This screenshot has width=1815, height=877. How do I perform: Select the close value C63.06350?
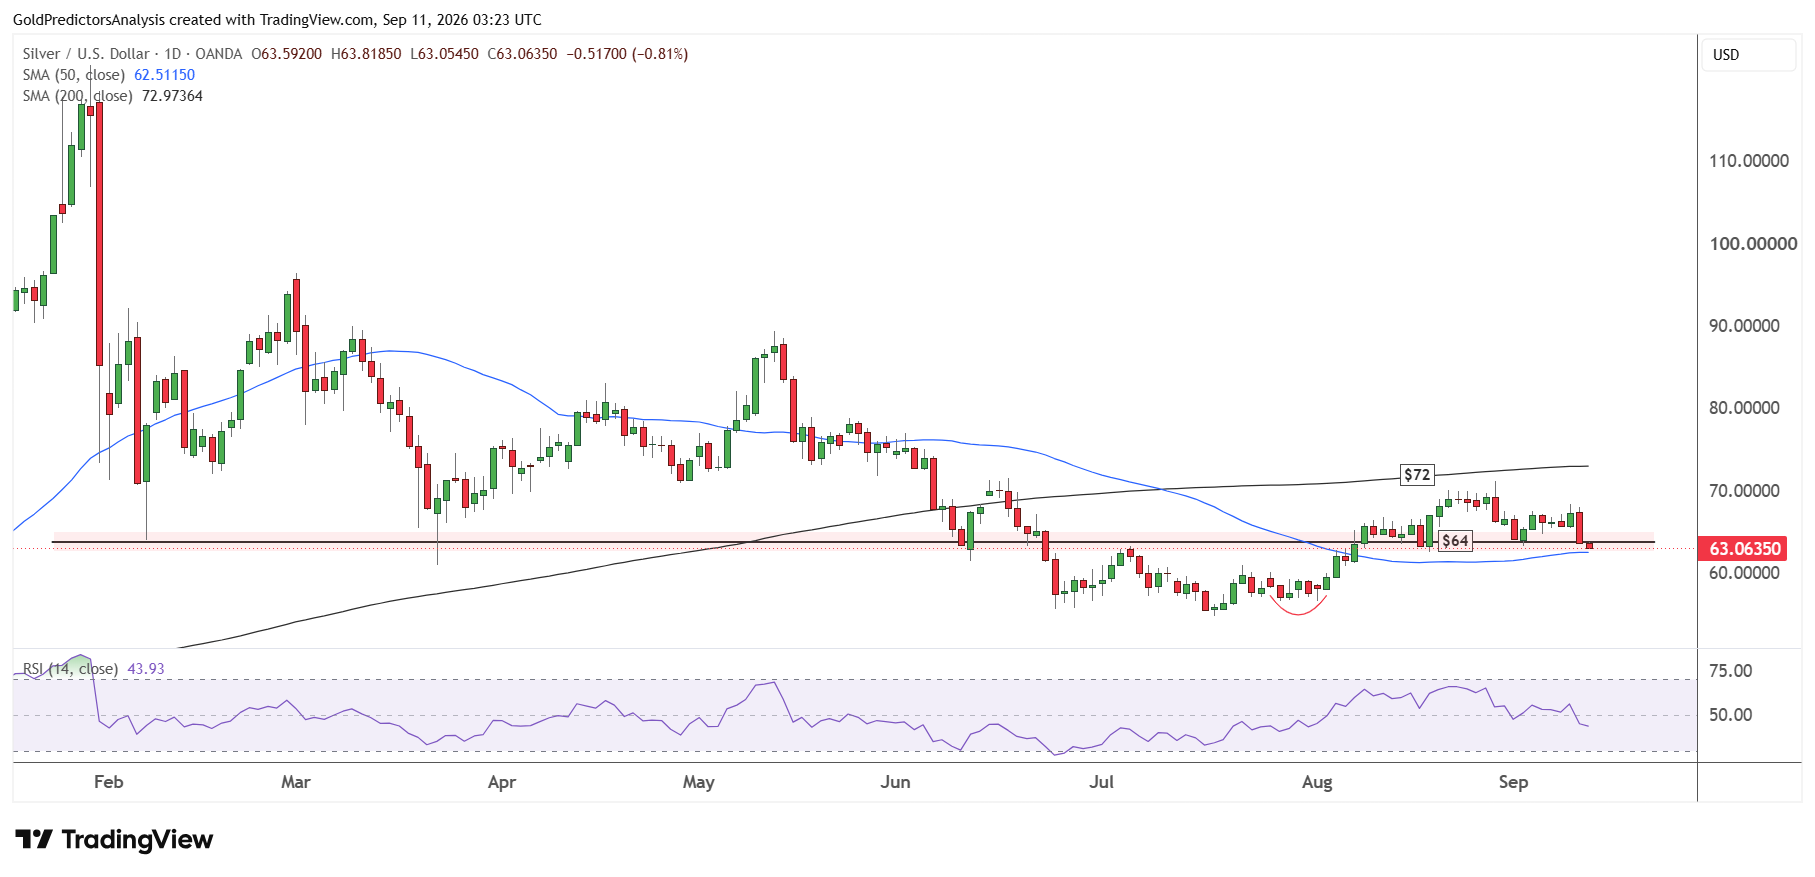(522, 54)
